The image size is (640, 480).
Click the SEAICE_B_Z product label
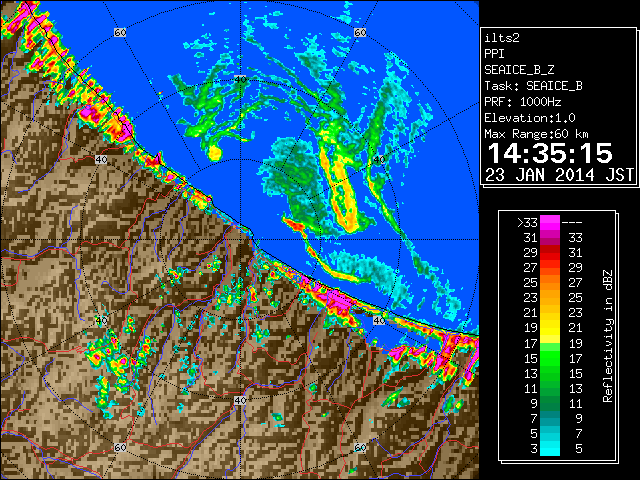point(519,70)
